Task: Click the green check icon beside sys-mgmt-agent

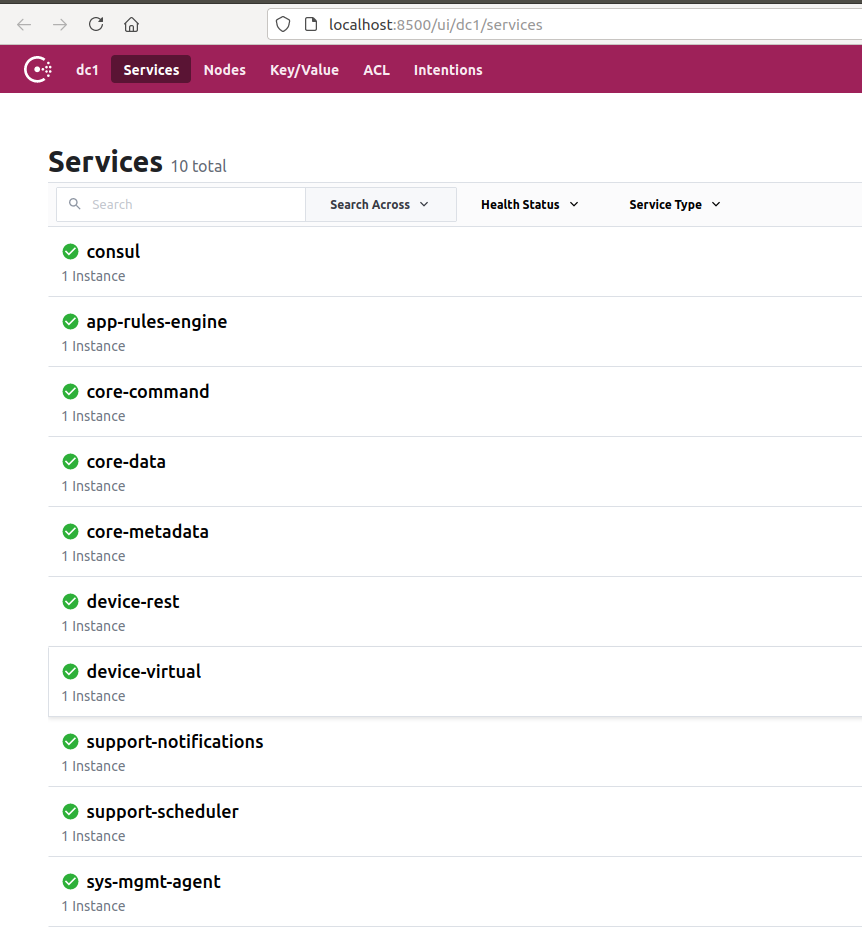Action: (70, 882)
